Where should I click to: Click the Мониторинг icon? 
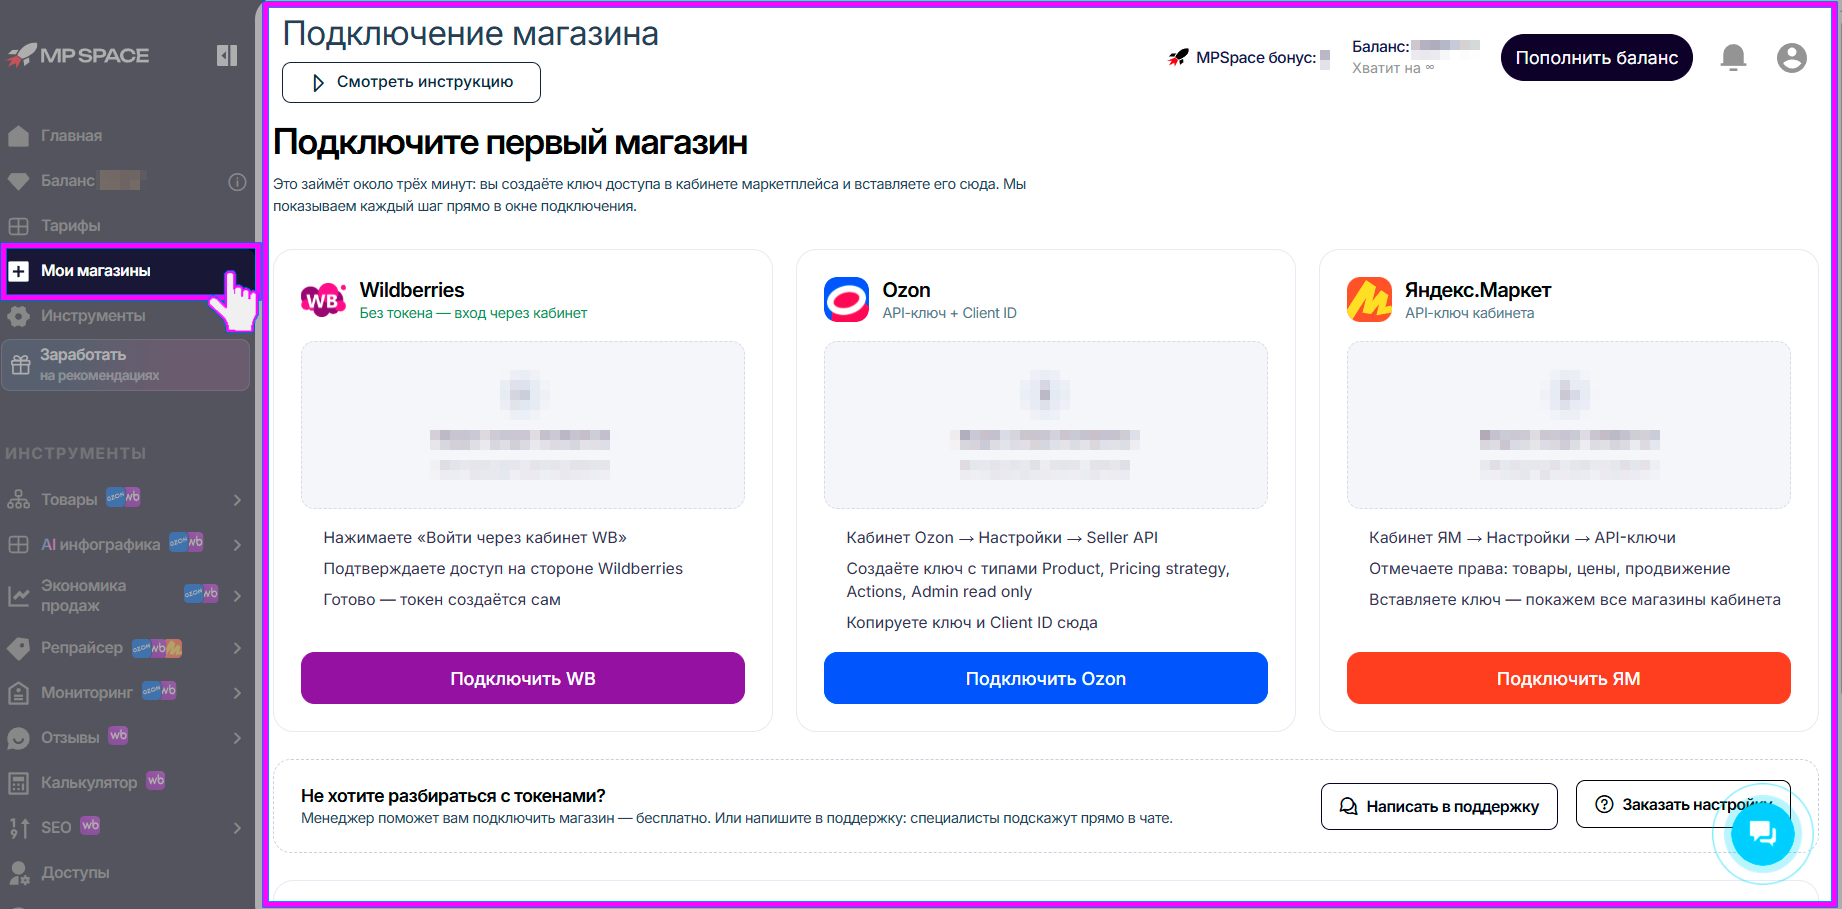[18, 693]
